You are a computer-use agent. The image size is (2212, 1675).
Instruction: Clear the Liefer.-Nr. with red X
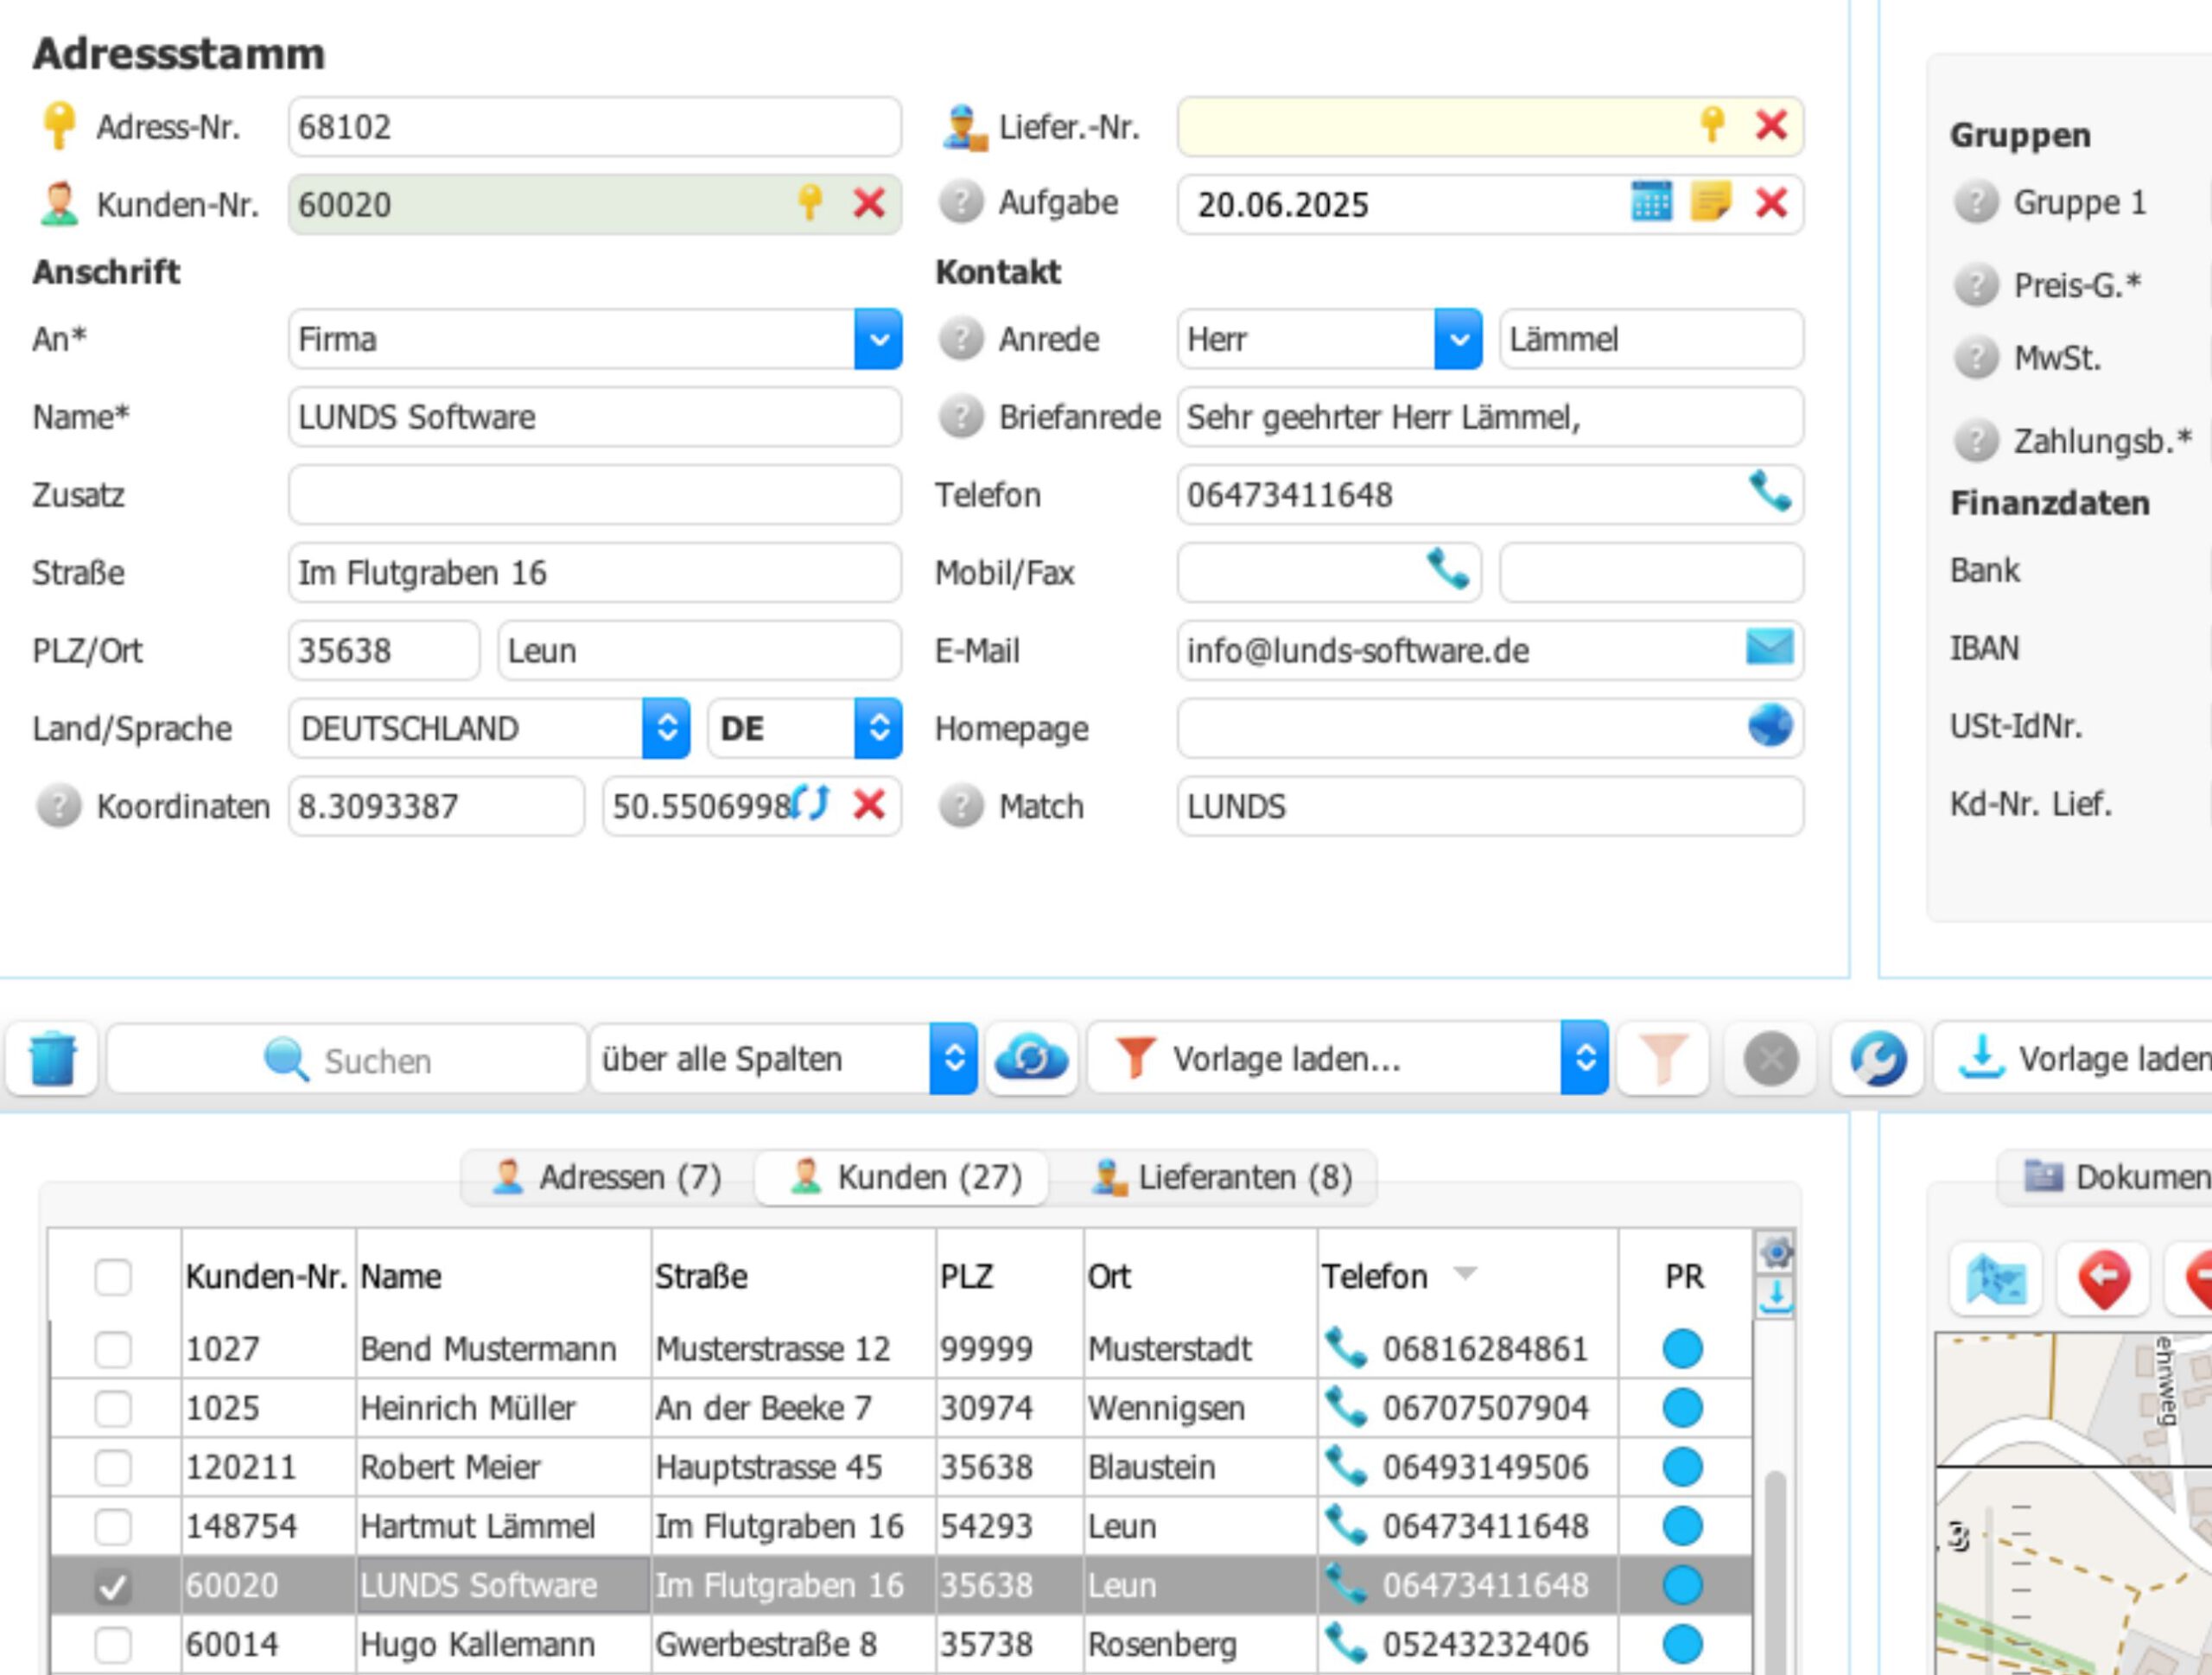(1771, 125)
